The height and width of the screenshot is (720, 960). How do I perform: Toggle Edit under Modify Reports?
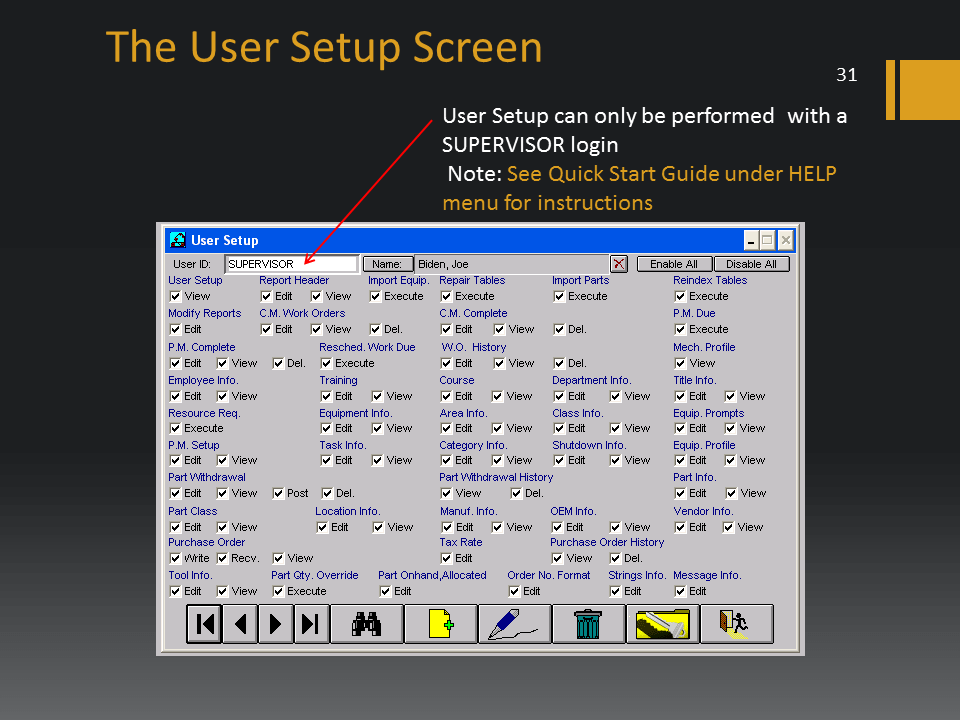coord(176,329)
